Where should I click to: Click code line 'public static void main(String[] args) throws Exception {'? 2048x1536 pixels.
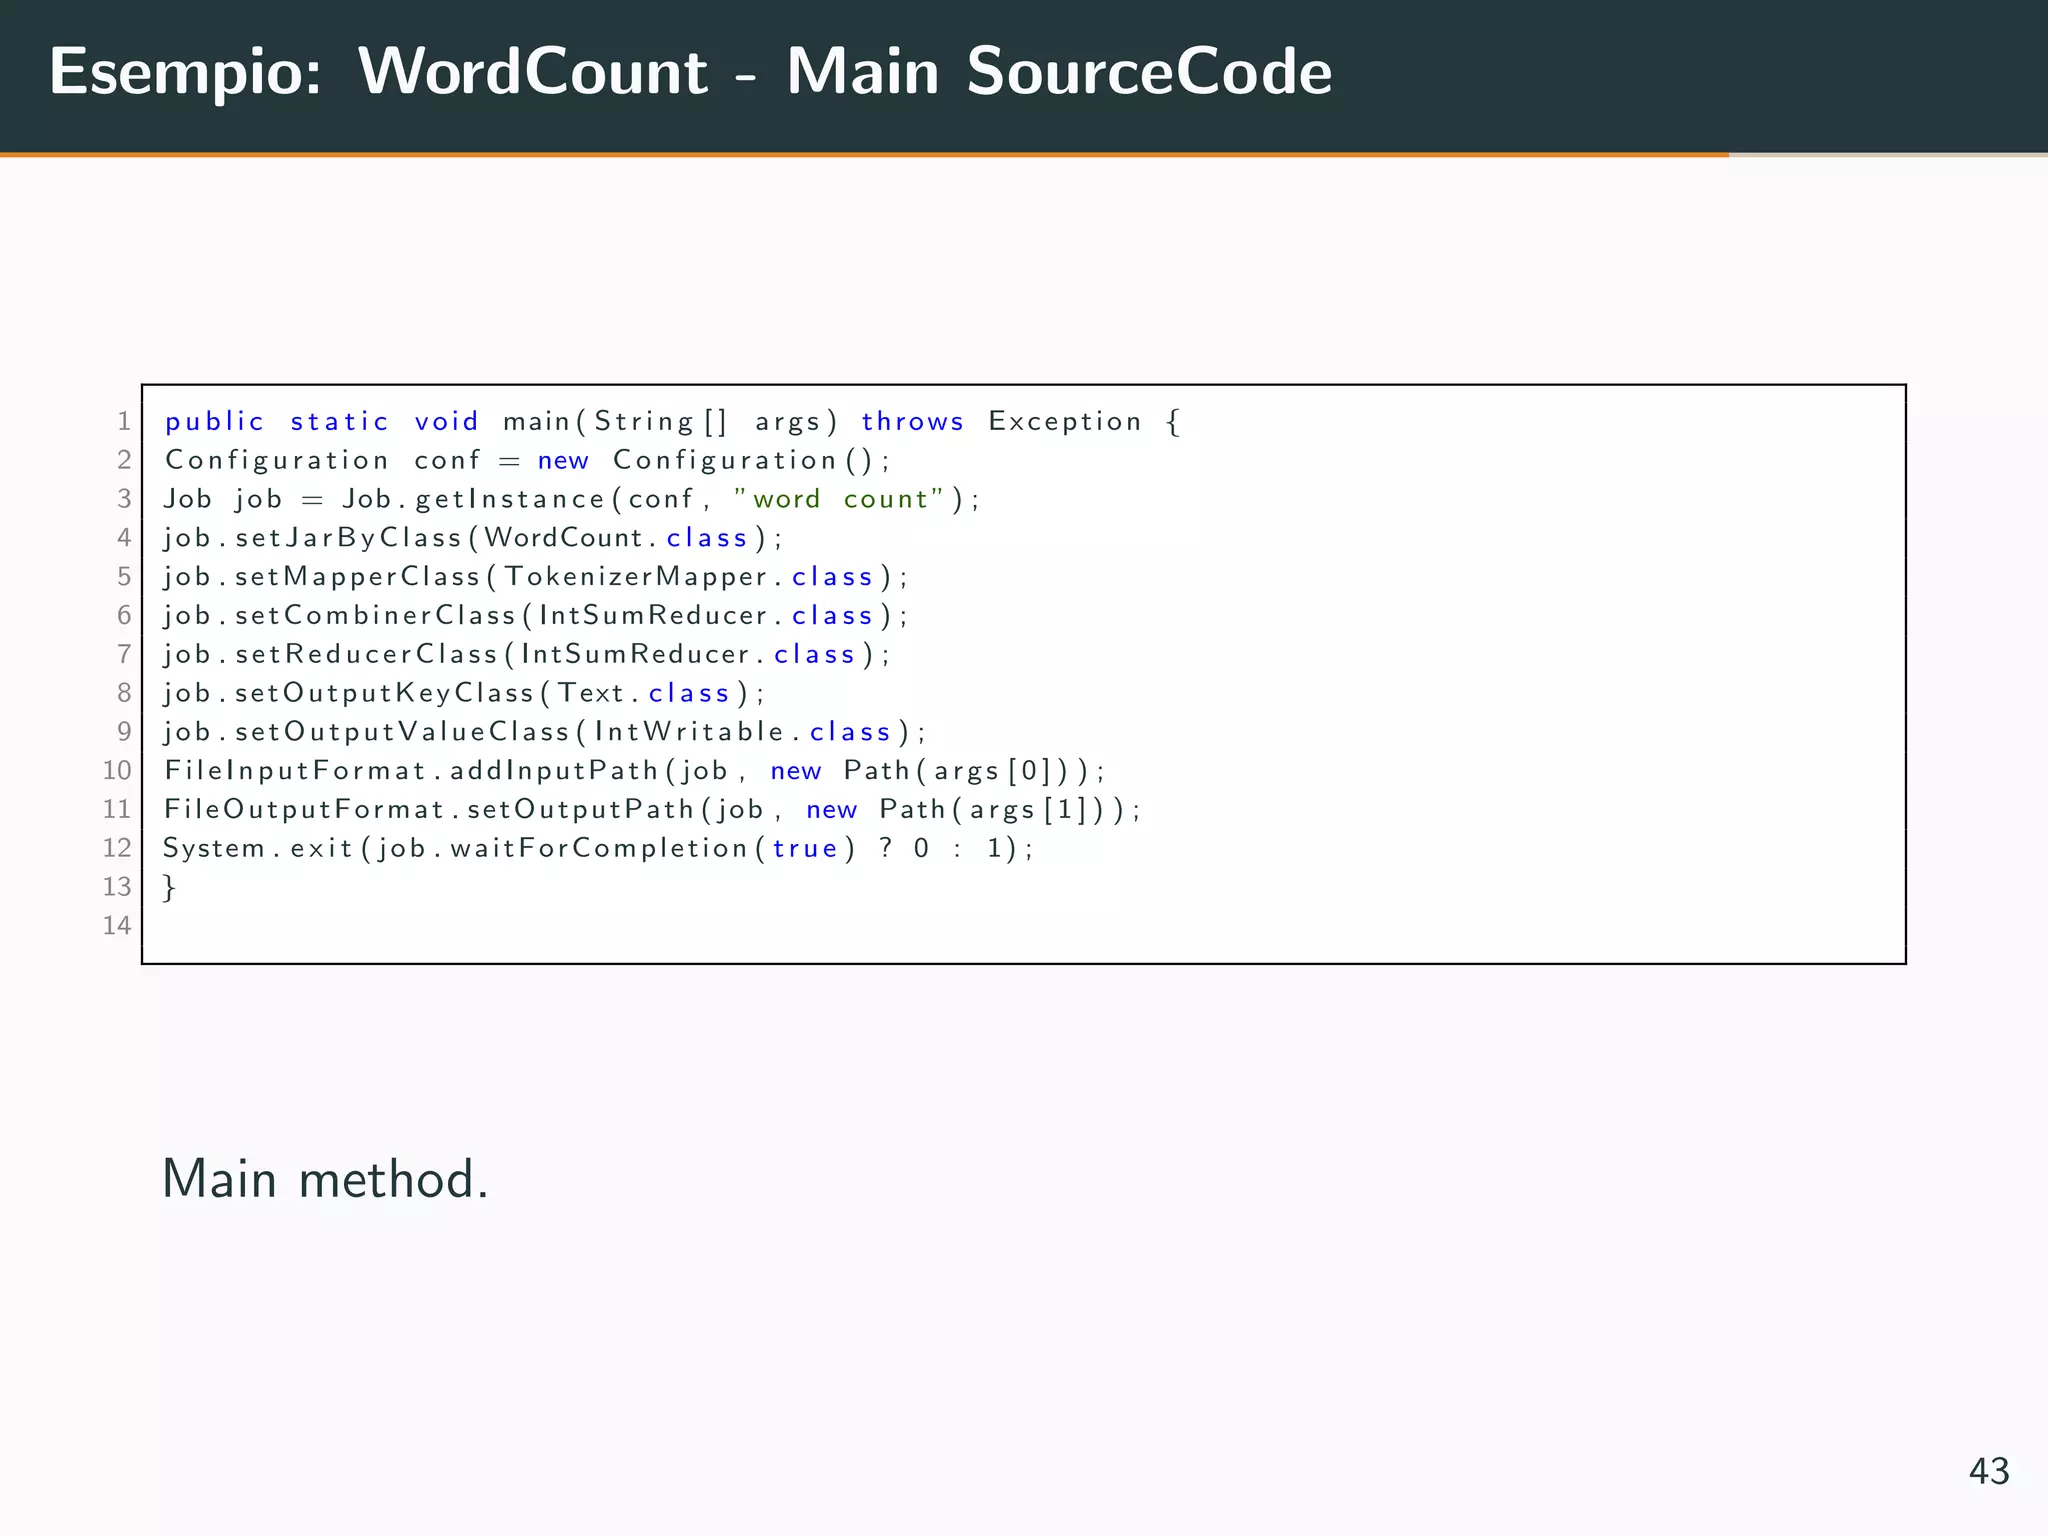click(672, 422)
